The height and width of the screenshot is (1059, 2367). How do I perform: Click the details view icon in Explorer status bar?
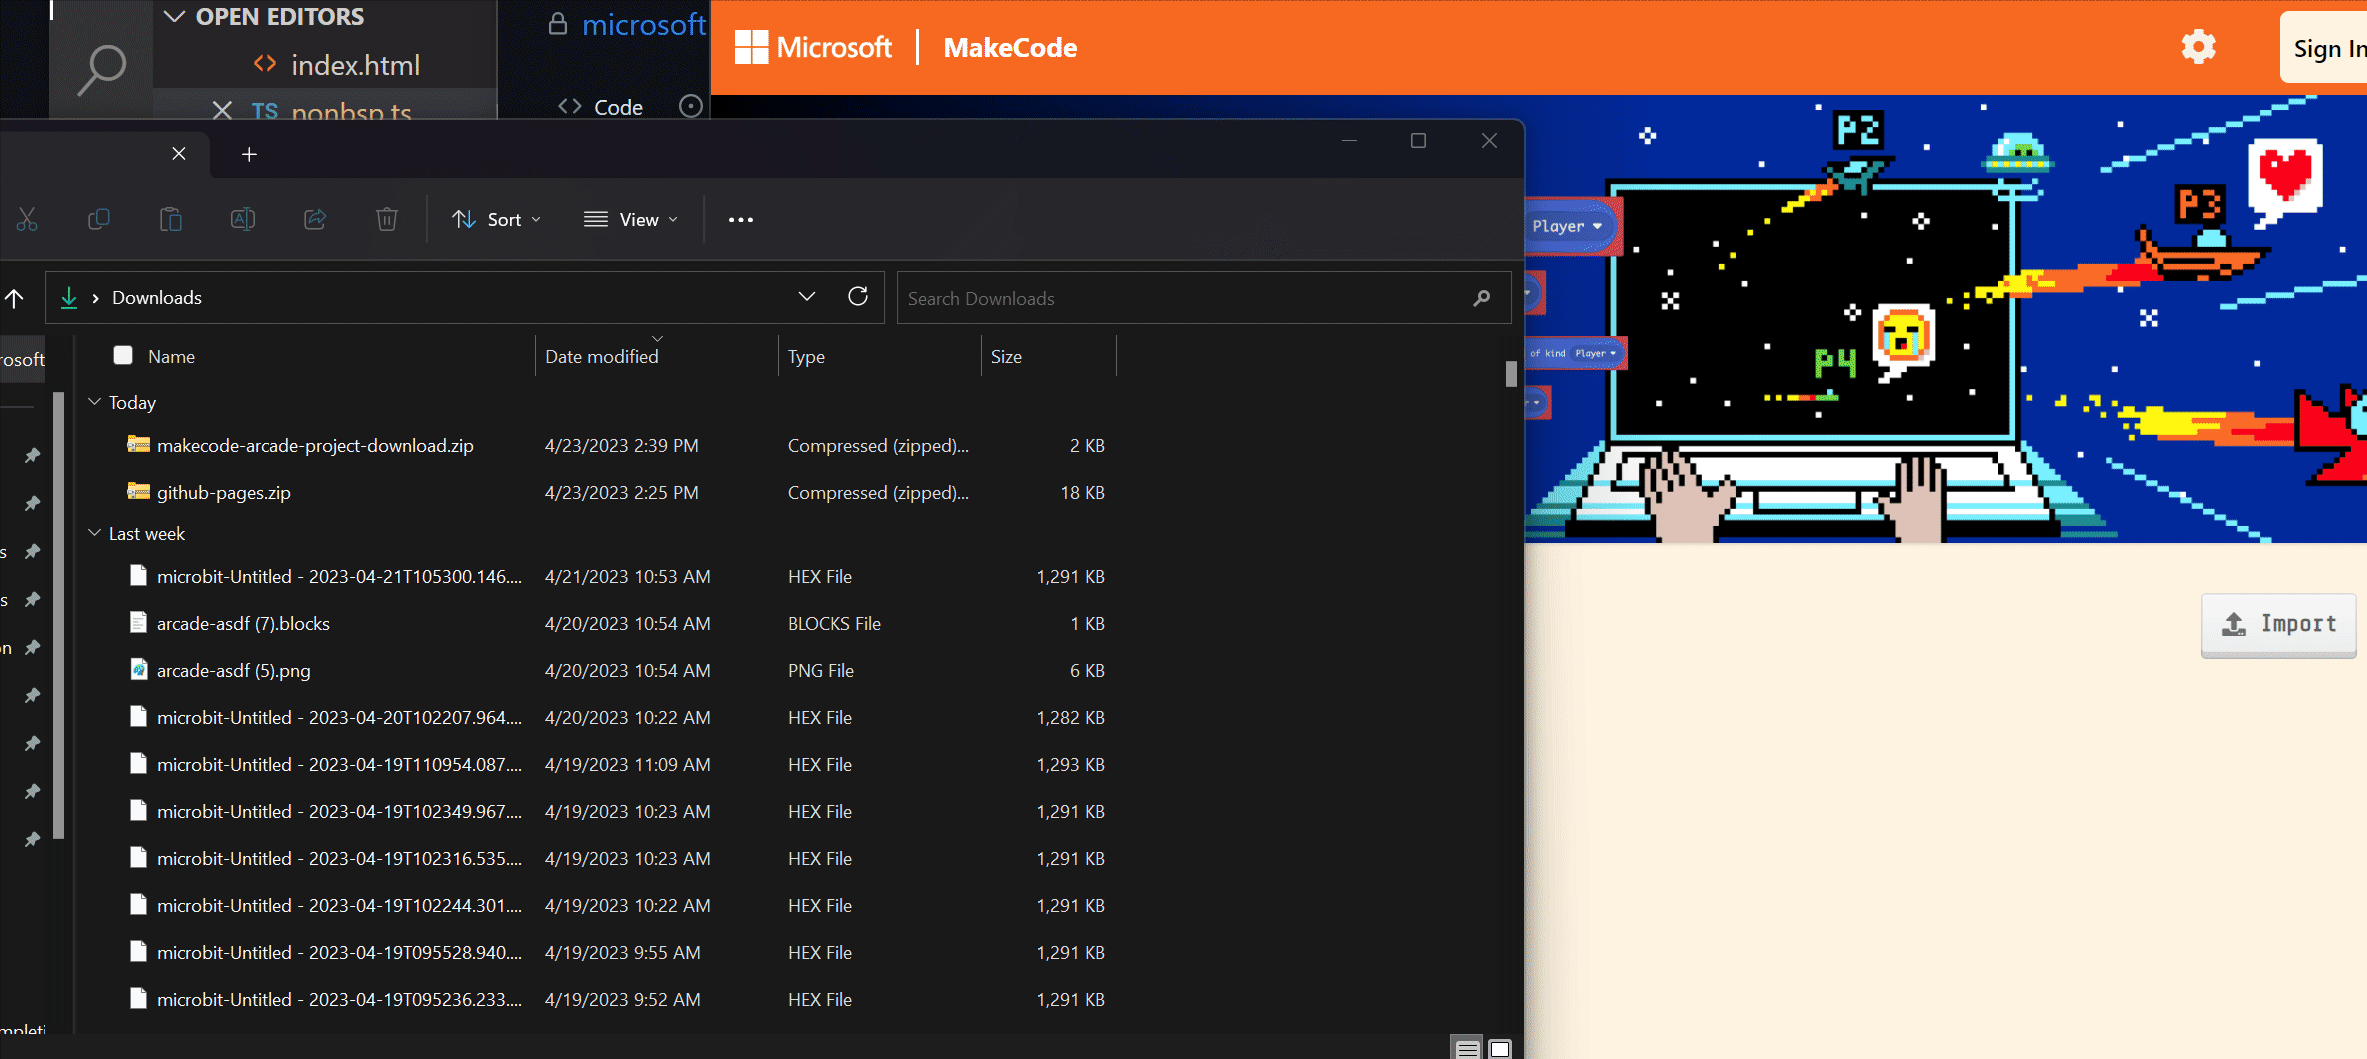click(1467, 1049)
